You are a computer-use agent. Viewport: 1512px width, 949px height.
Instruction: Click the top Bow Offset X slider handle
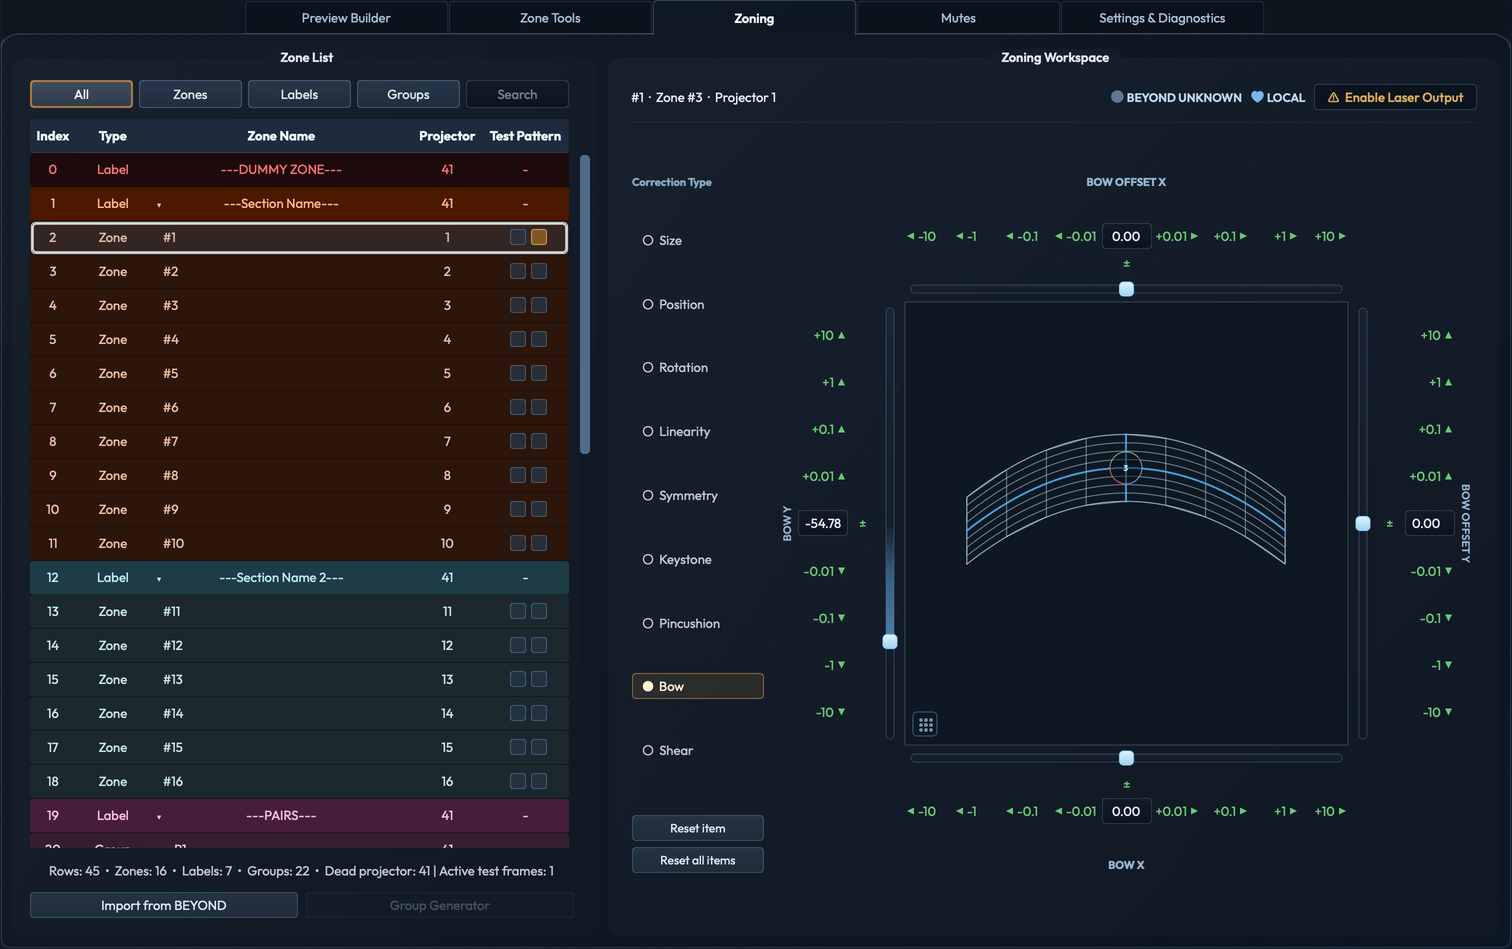pyautogui.click(x=1126, y=289)
